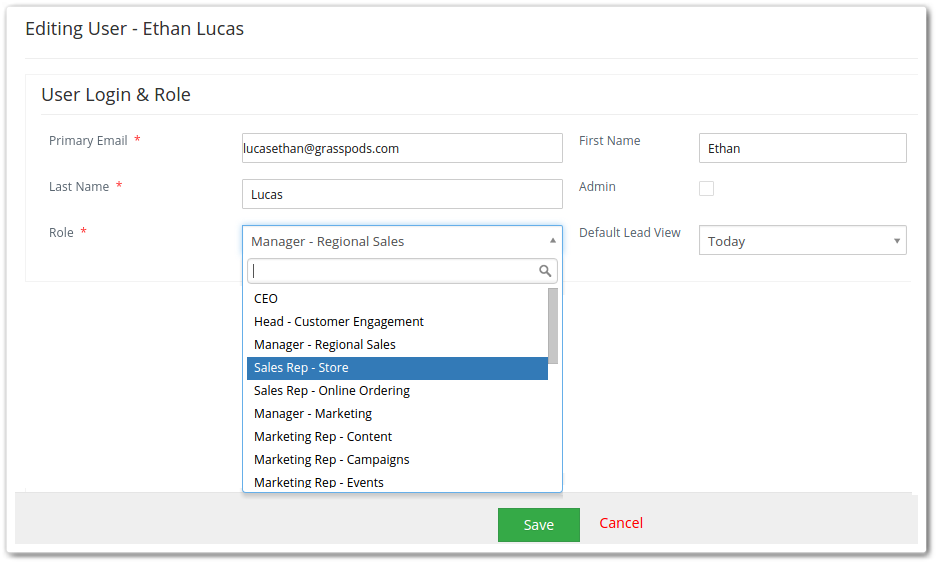Open the Default Lead View dropdown
Viewport: 939px width, 565px height.
(802, 240)
